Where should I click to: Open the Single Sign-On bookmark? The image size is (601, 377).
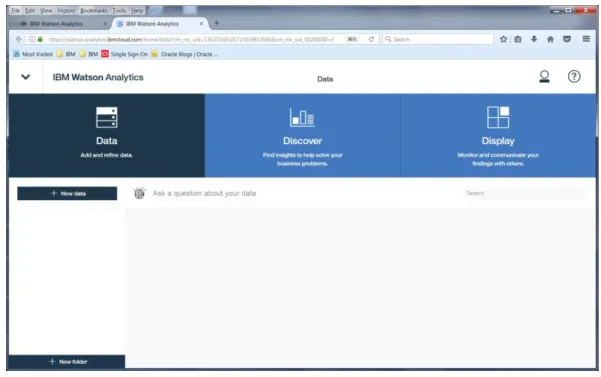tap(125, 54)
